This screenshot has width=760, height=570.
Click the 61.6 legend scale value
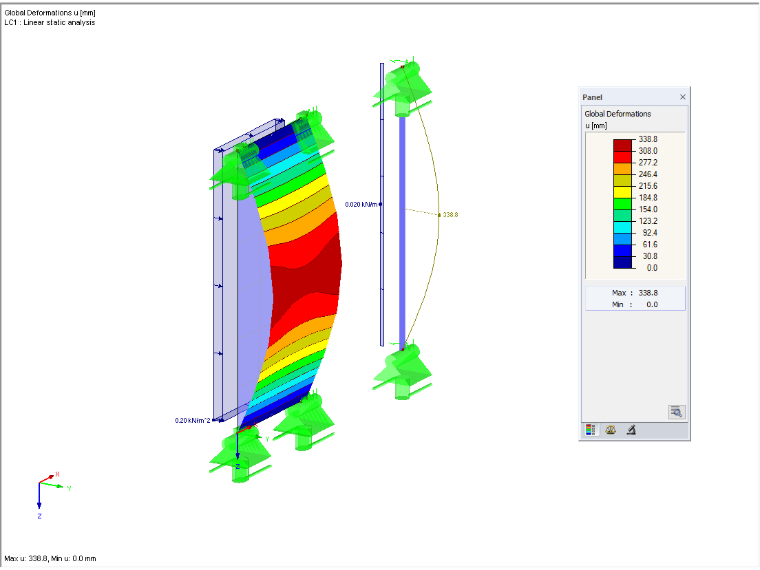pos(650,244)
